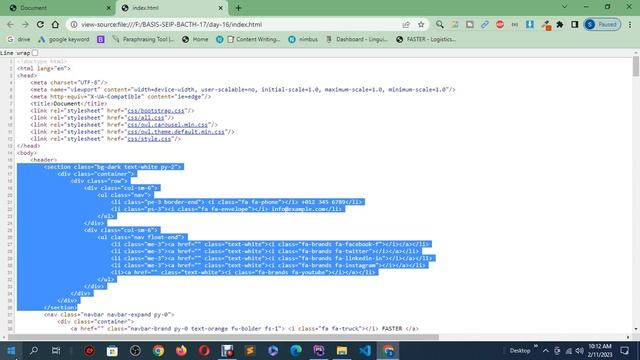This screenshot has height=360, width=640.
Task: Close the Document tab
Action: point(109,8)
